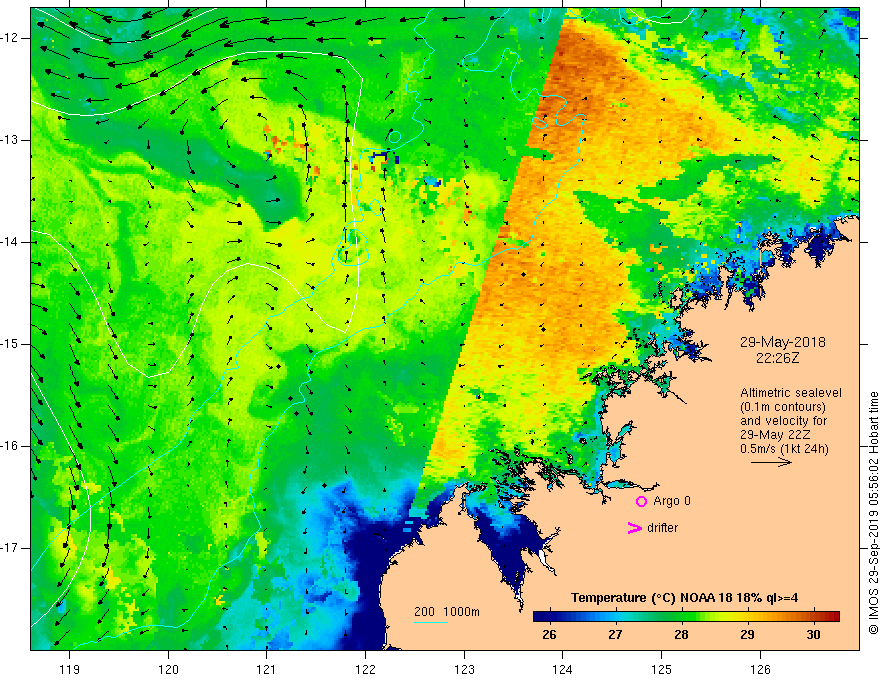Click the '29-May 22Z' legend line
The image size is (880, 680).
click(x=775, y=435)
